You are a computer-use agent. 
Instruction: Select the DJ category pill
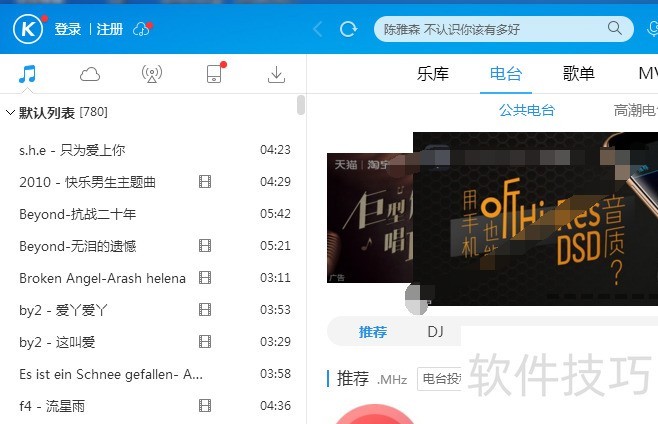pos(435,332)
